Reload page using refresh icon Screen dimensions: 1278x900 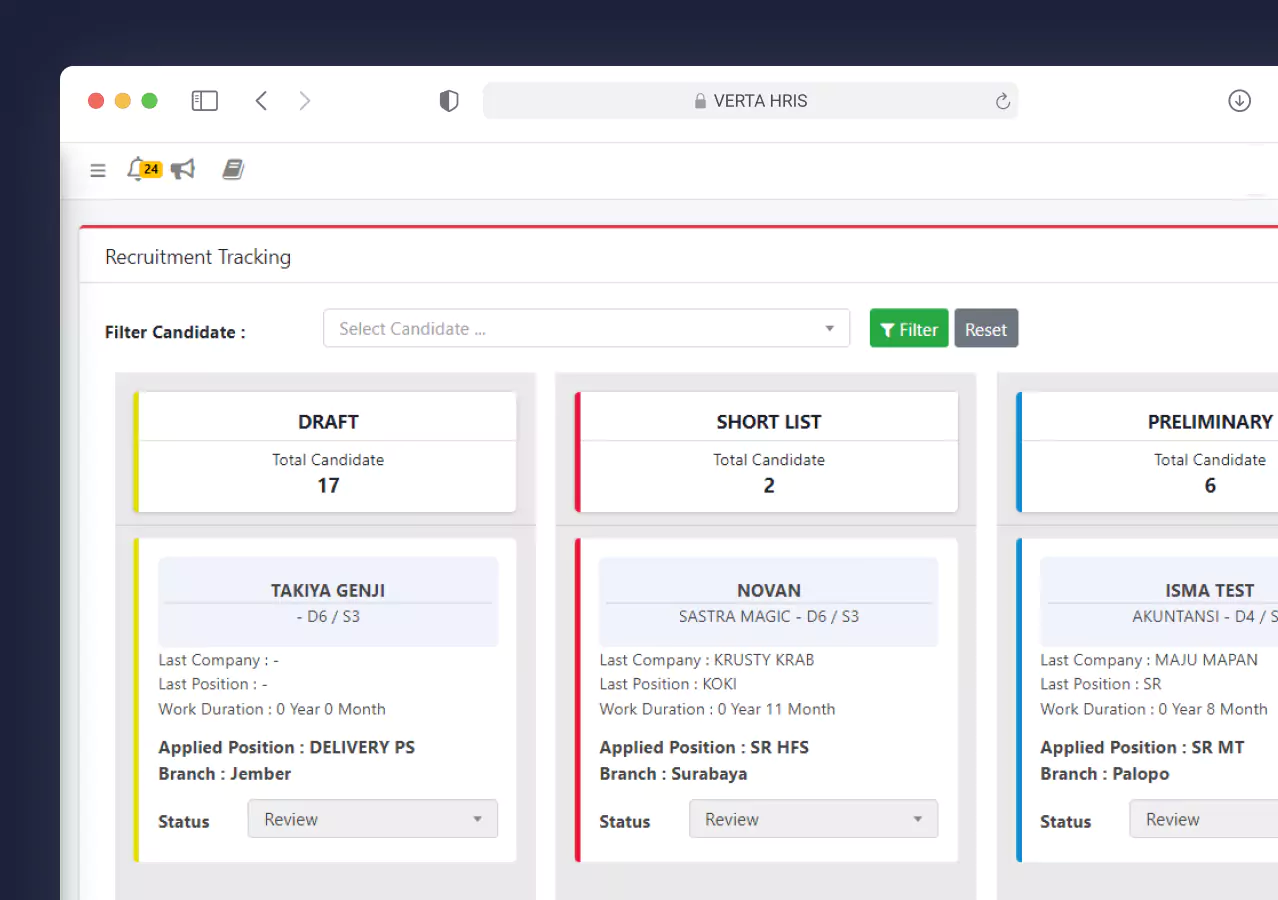[1002, 101]
